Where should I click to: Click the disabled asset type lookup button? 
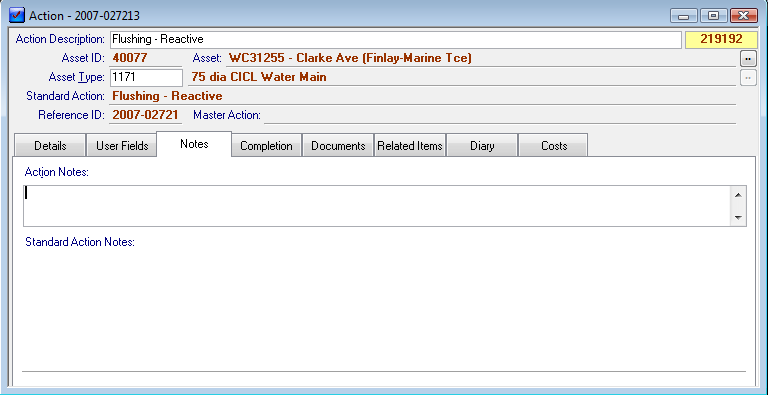click(x=748, y=77)
